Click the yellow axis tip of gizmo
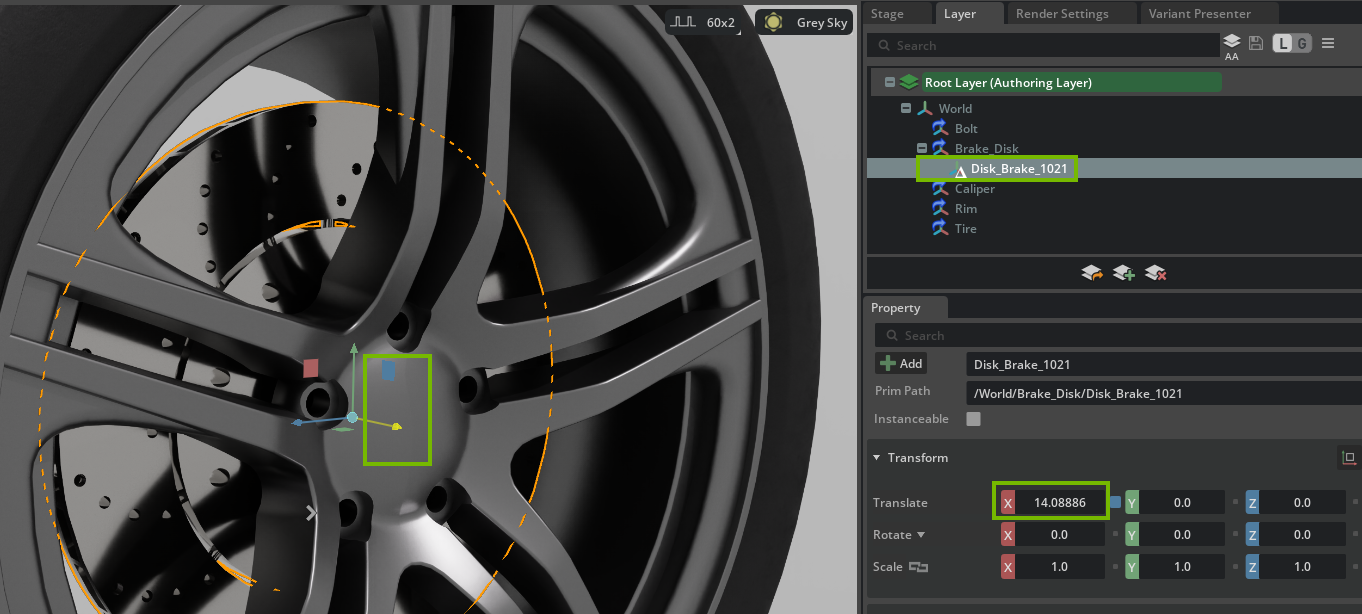The height and width of the screenshot is (614, 1362). pos(397,427)
